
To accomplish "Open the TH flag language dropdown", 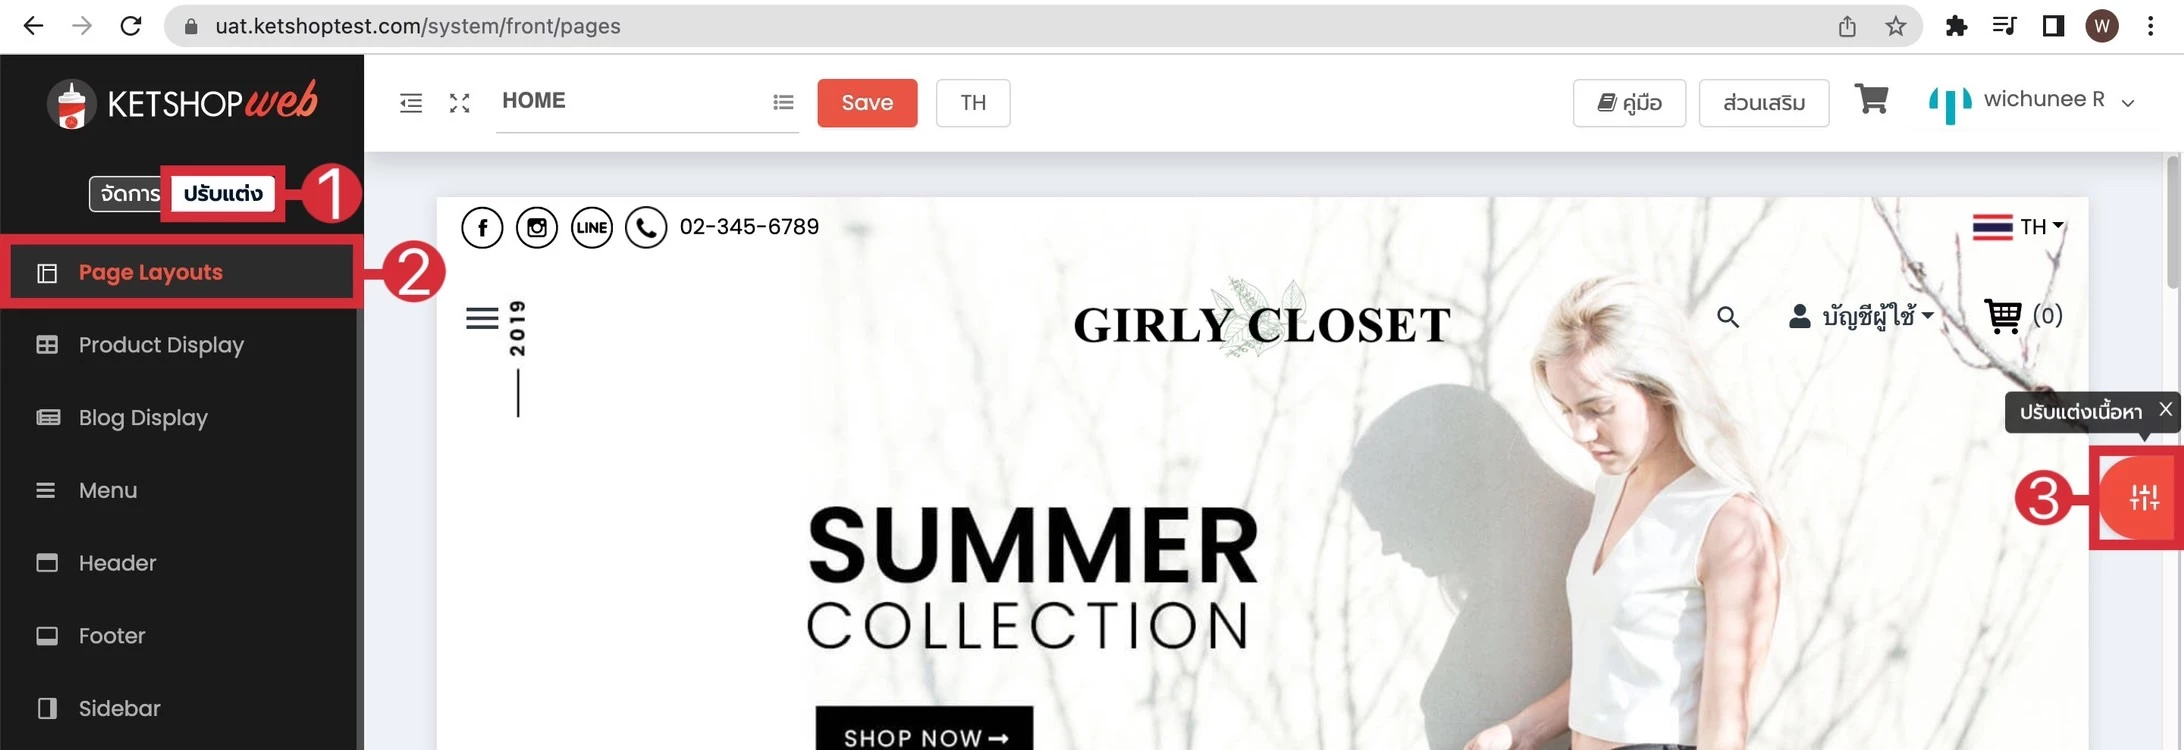I will click(2018, 227).
